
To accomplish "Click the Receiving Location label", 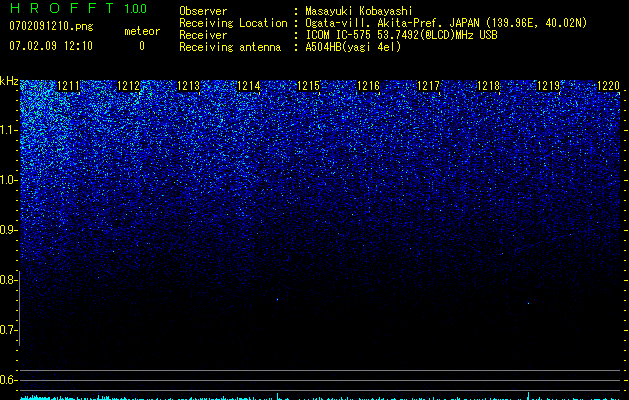I will tap(233, 23).
